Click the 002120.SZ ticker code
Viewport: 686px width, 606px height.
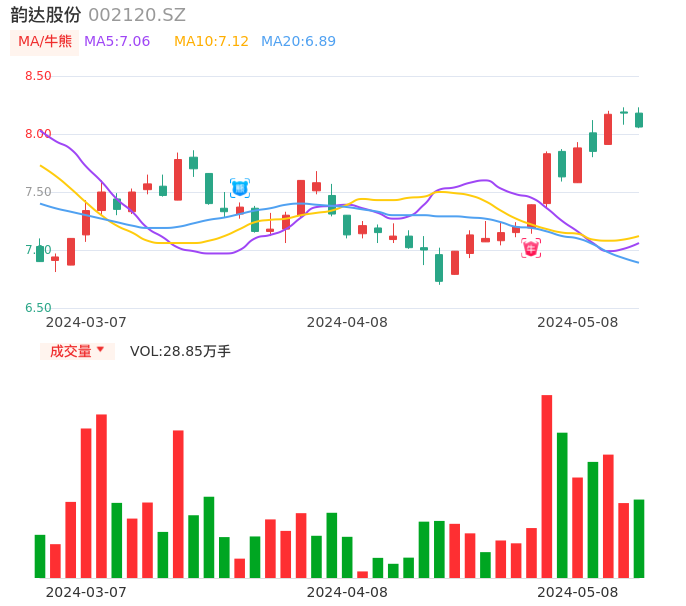tap(137, 15)
